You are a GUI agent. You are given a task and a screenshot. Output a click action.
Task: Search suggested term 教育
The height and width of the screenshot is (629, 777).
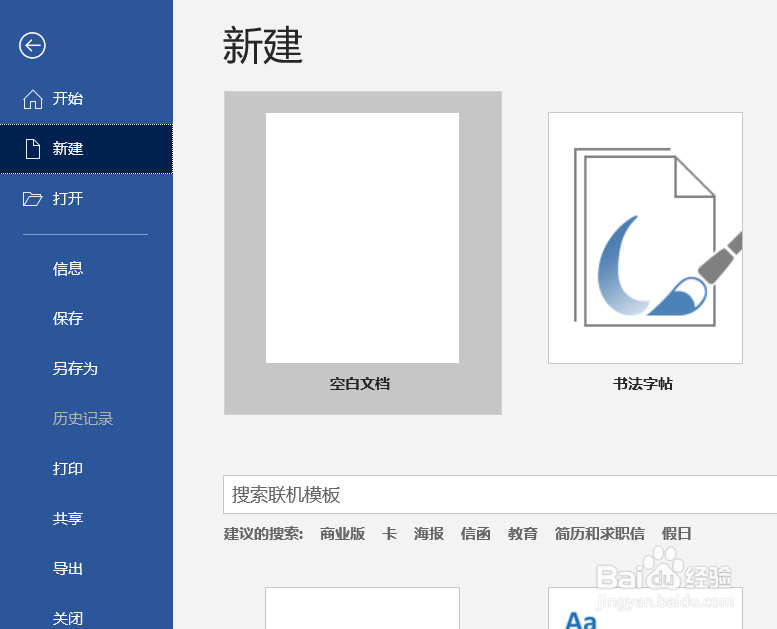point(523,534)
